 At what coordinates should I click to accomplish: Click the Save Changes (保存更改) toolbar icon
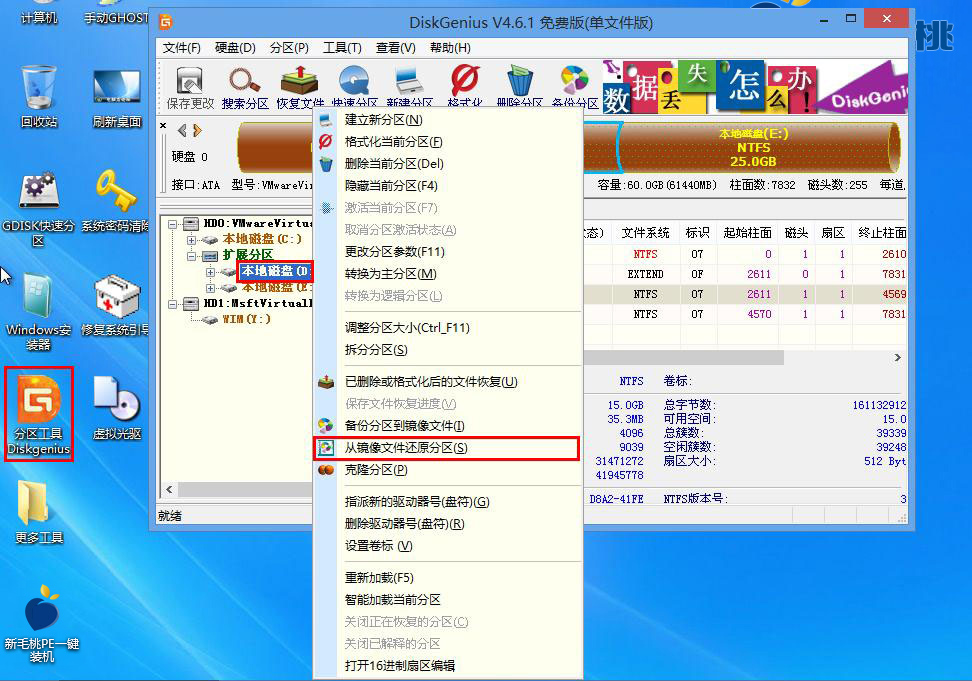(190, 88)
